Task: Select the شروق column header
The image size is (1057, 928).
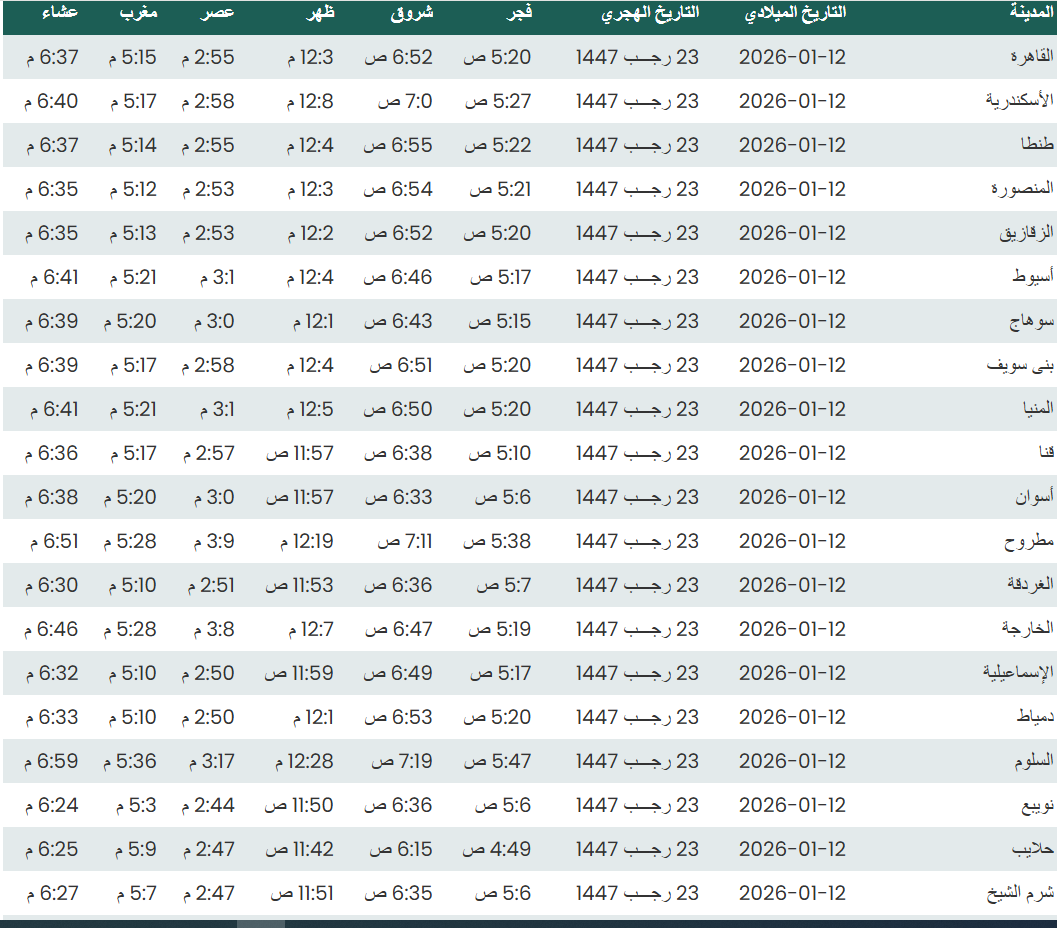Action: [x=411, y=13]
